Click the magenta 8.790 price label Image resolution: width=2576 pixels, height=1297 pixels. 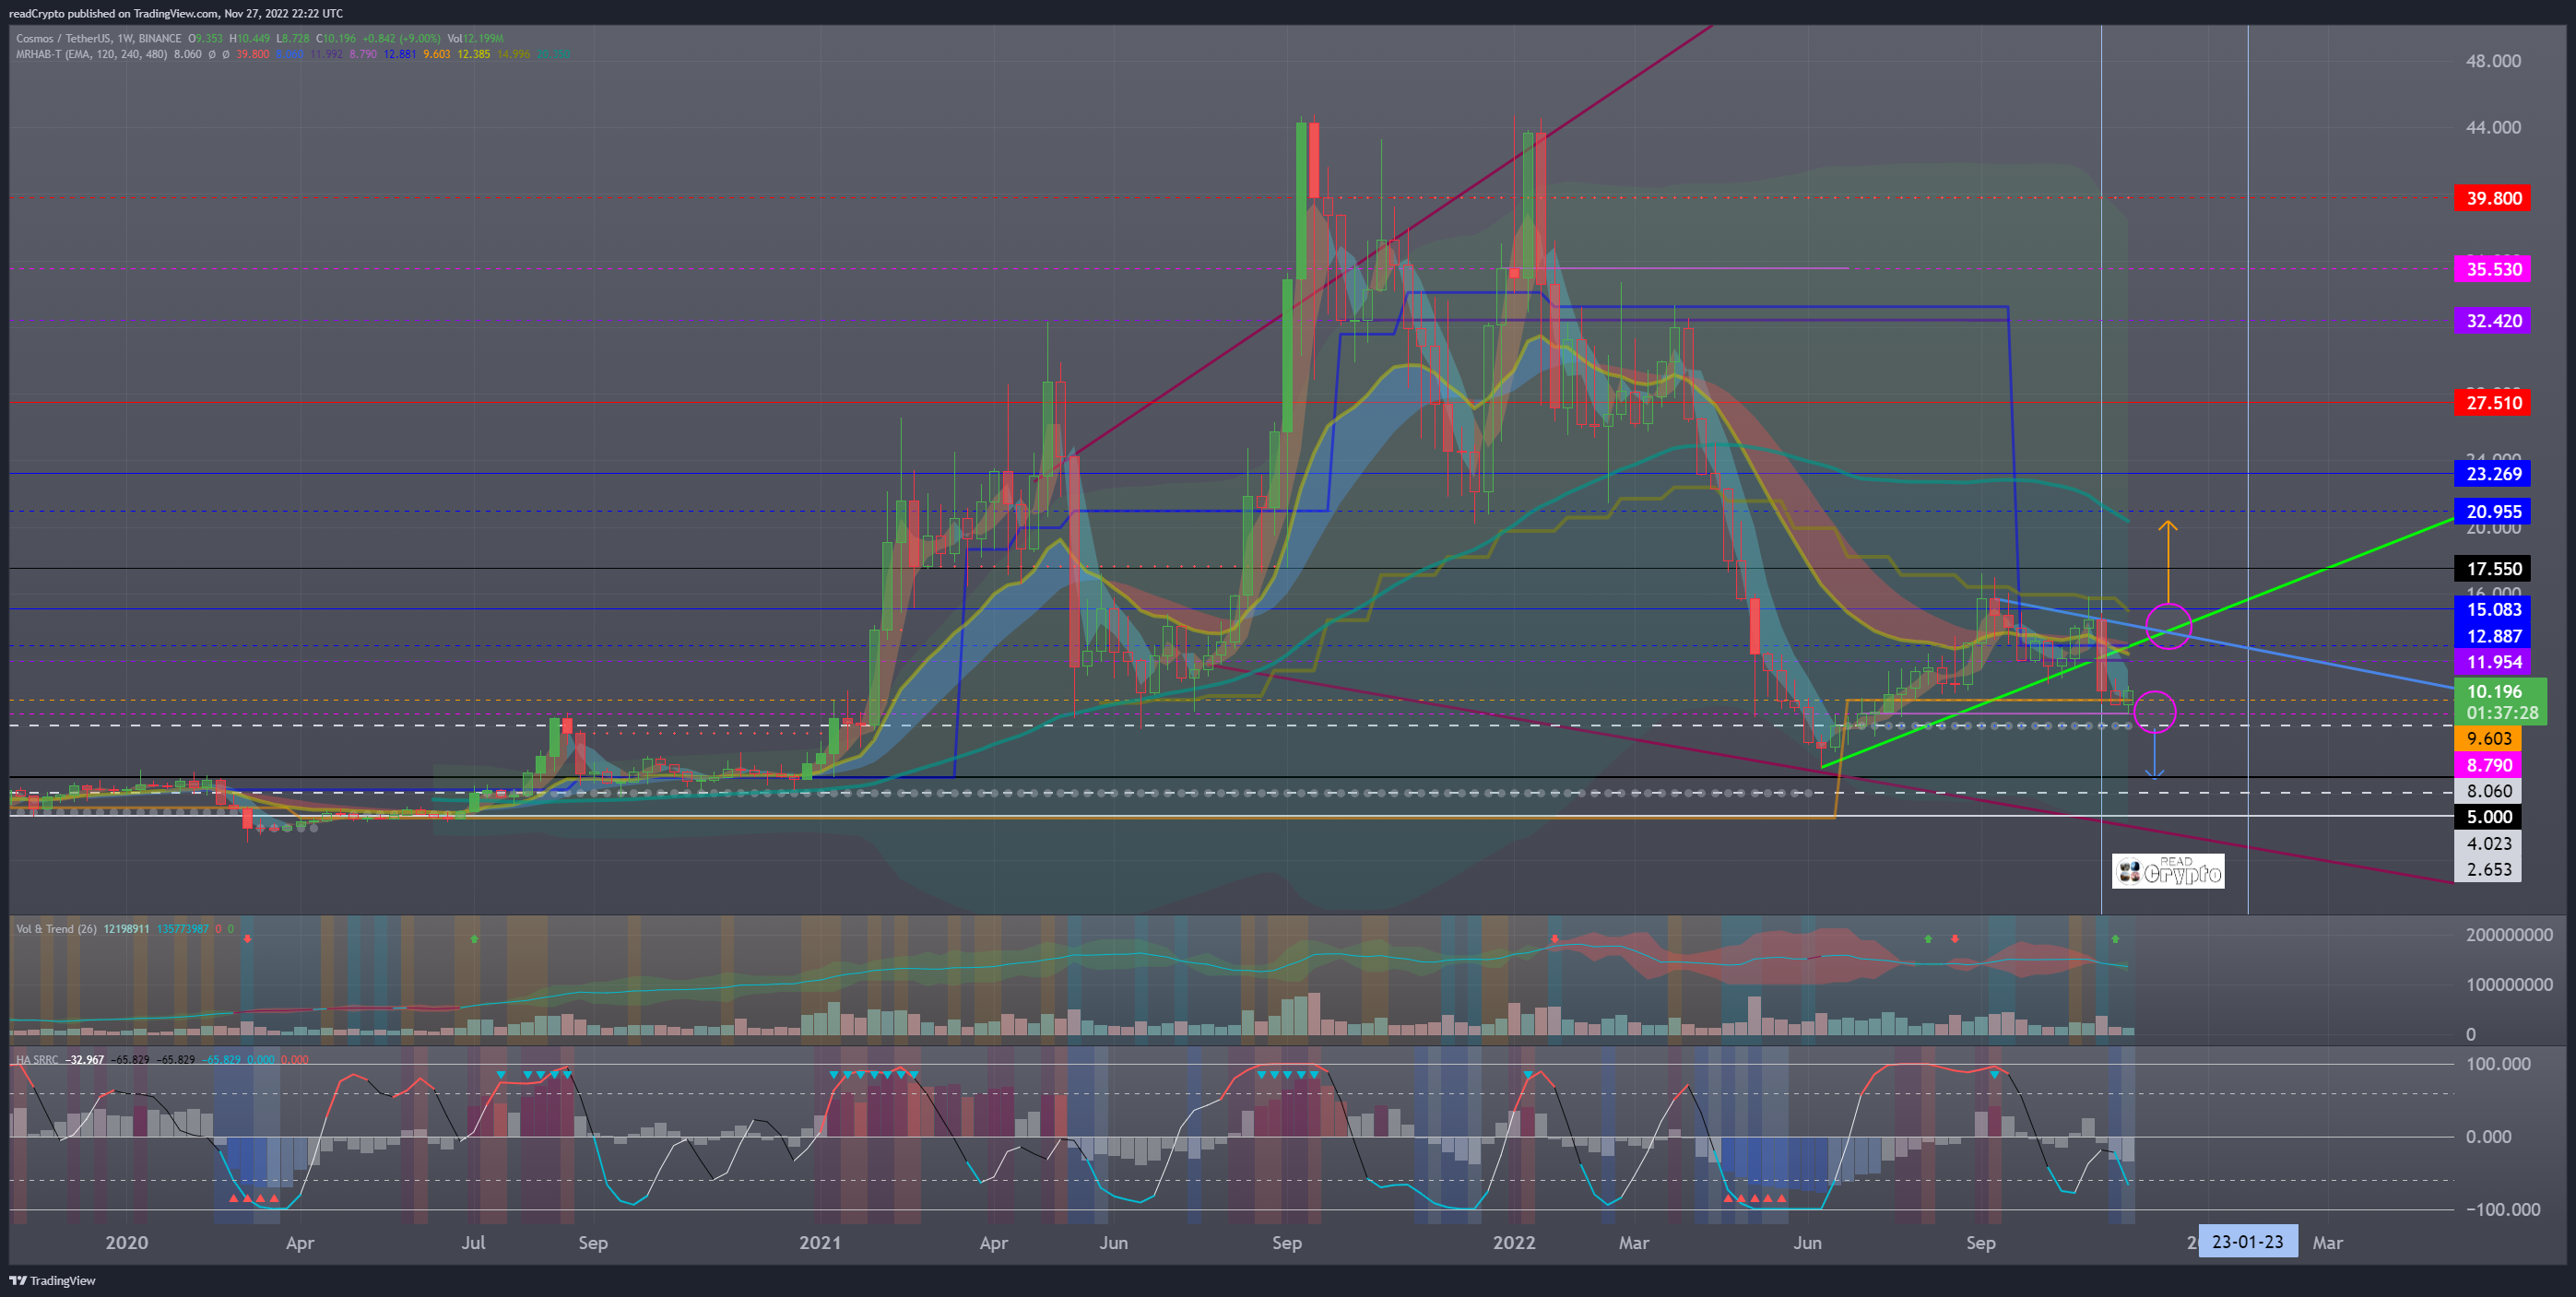pos(2488,765)
